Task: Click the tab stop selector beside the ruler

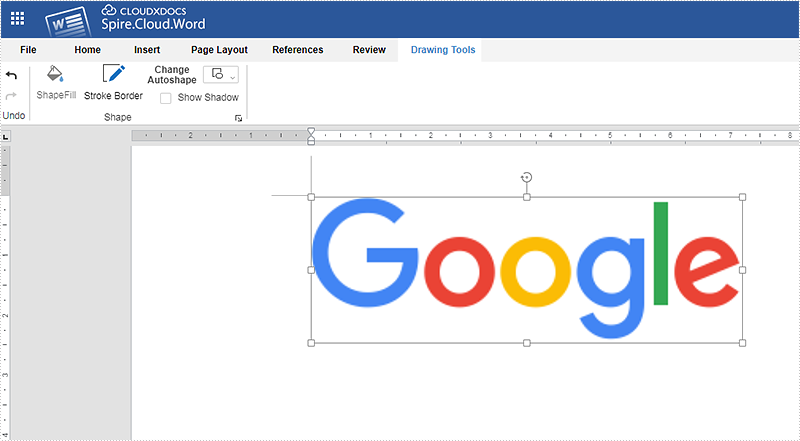Action: (x=5, y=137)
